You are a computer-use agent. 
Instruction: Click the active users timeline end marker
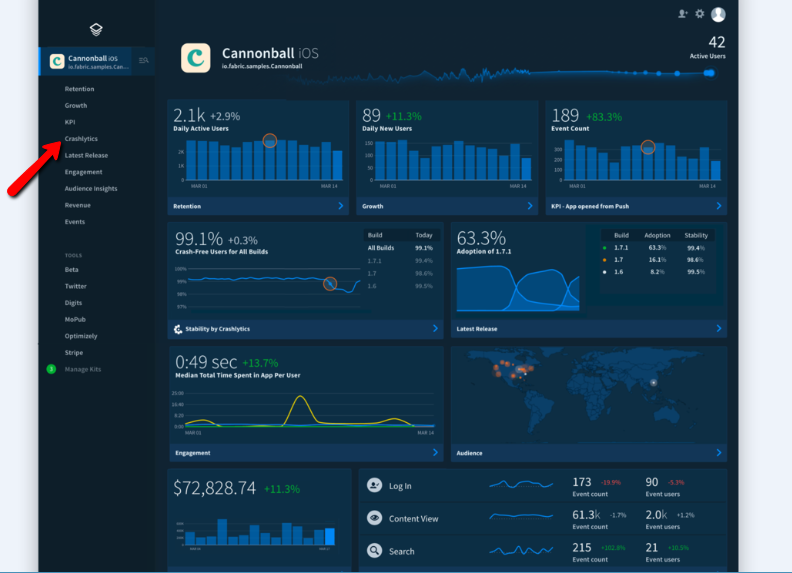(x=709, y=72)
